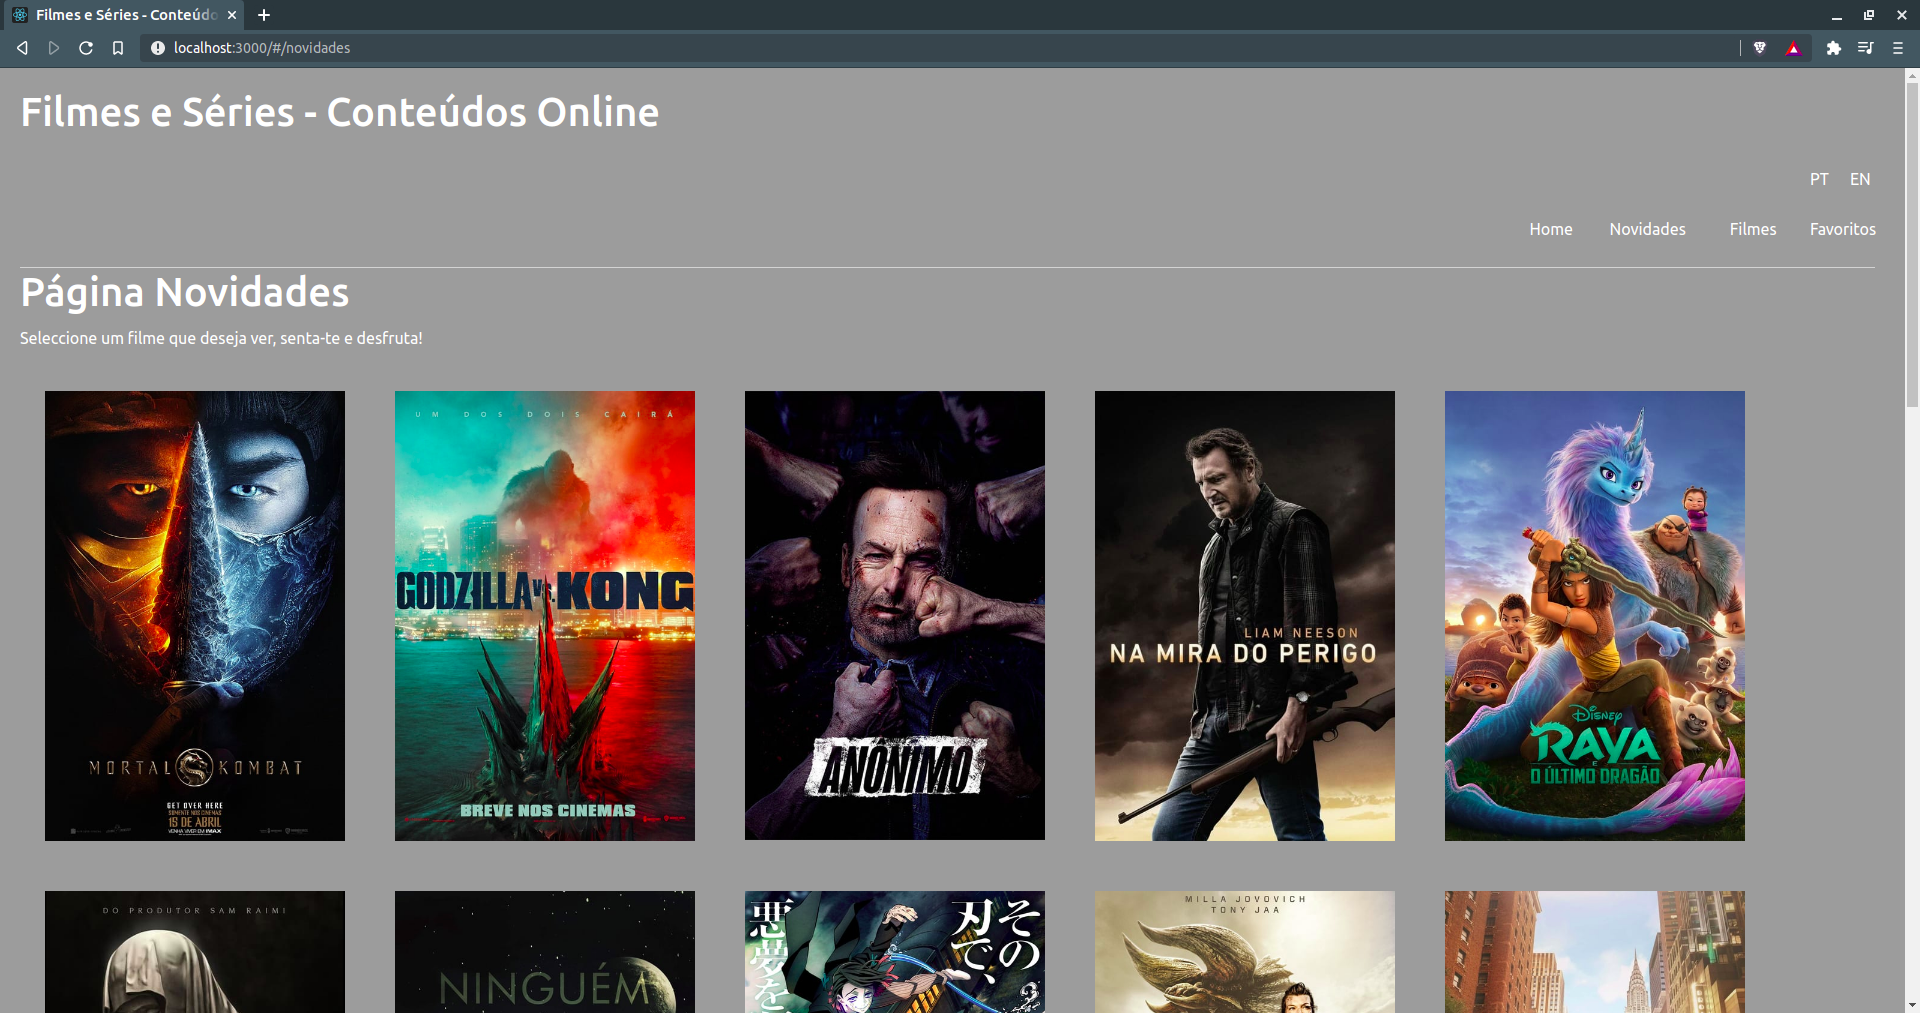Reload the current page
The width and height of the screenshot is (1920, 1013).
pyautogui.click(x=86, y=48)
